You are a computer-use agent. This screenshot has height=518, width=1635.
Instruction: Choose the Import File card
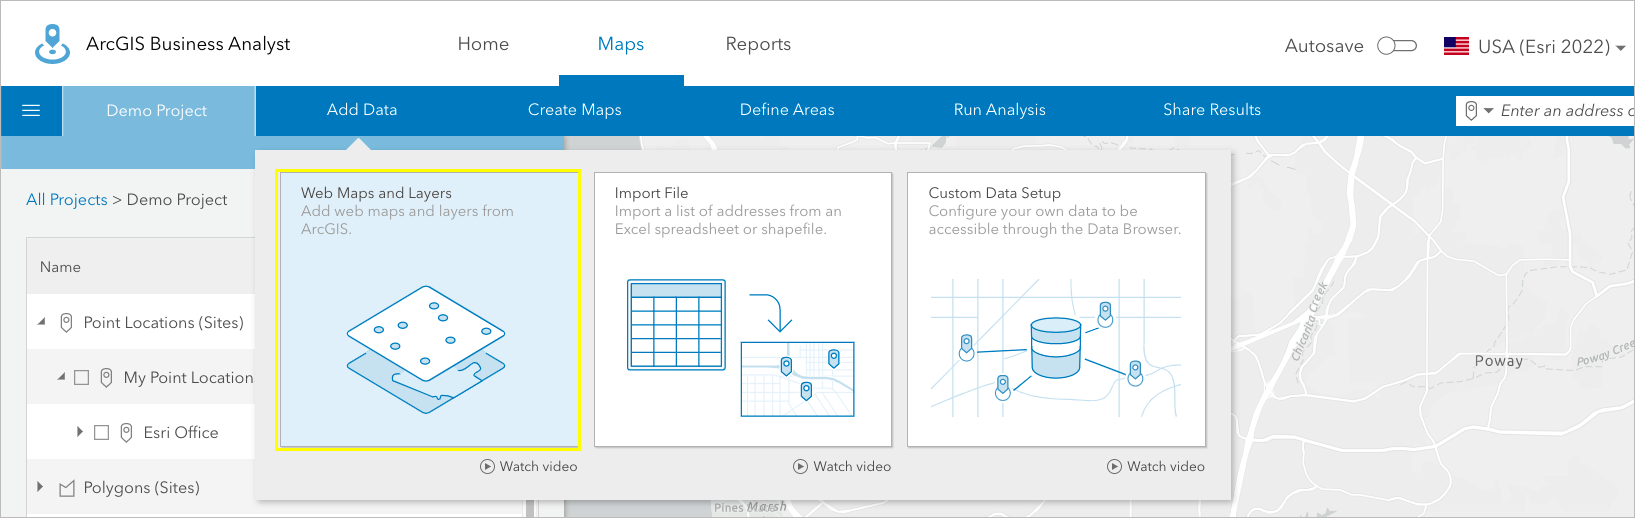743,310
